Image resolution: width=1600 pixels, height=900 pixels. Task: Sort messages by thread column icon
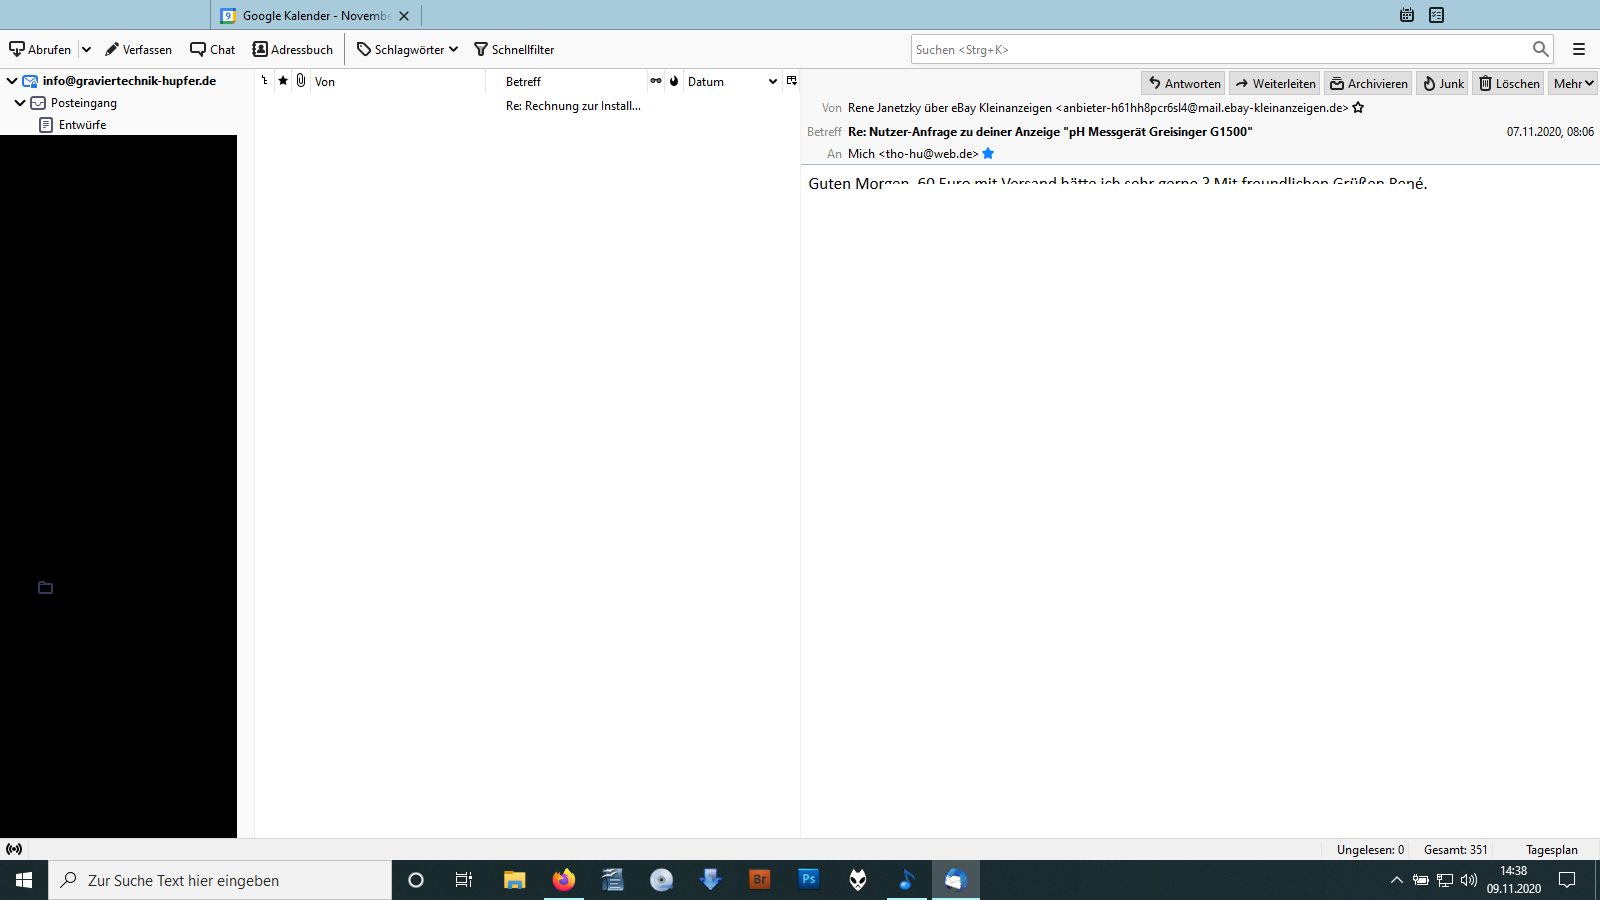coord(264,81)
